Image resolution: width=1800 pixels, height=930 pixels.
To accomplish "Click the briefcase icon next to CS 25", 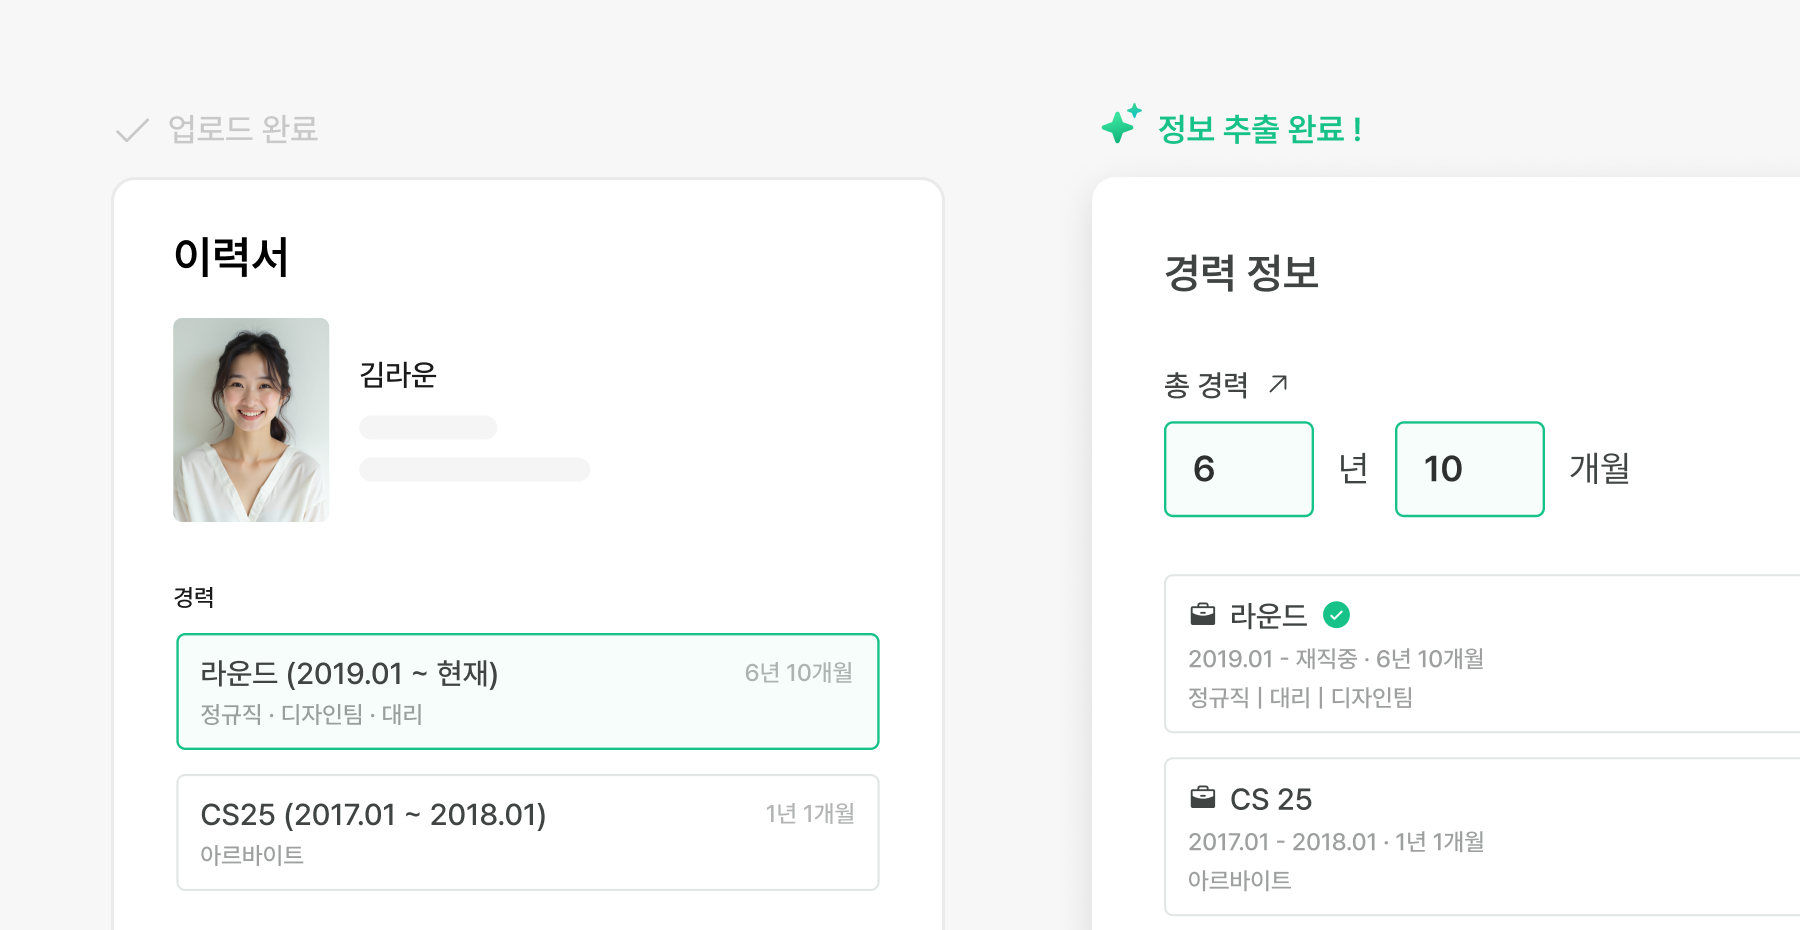I will click(x=1202, y=798).
